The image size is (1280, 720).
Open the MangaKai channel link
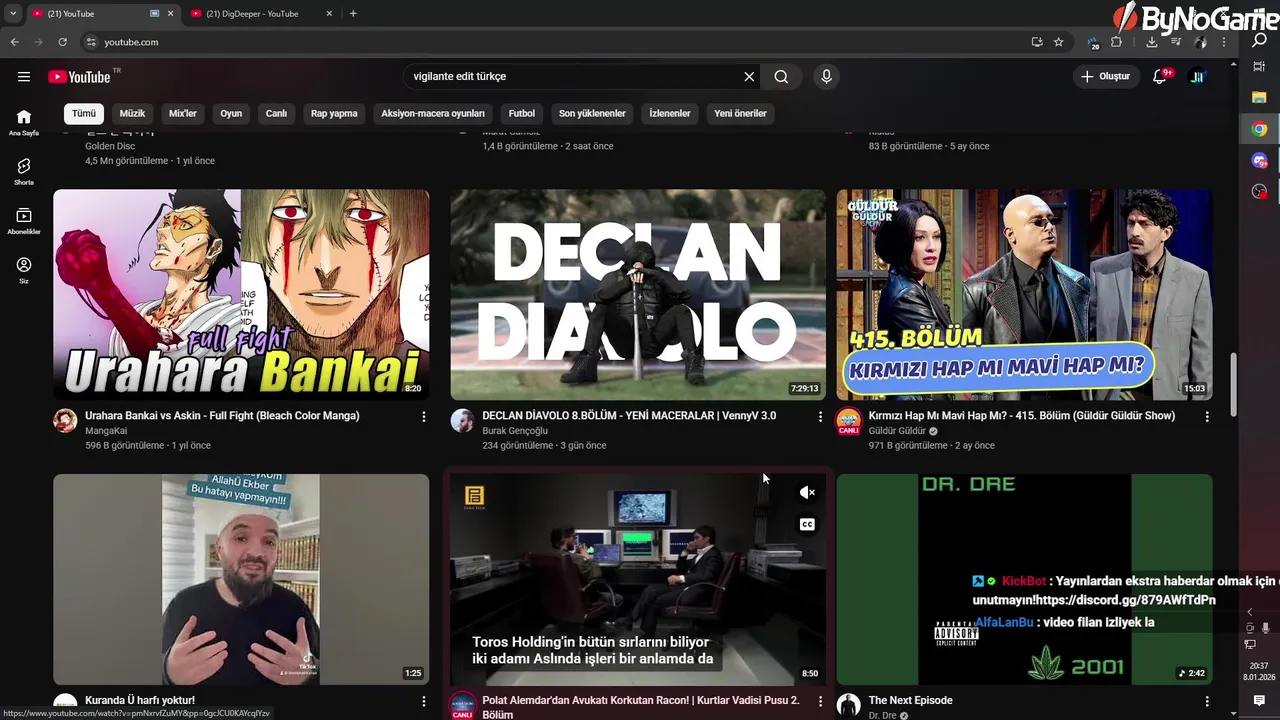tap(106, 431)
